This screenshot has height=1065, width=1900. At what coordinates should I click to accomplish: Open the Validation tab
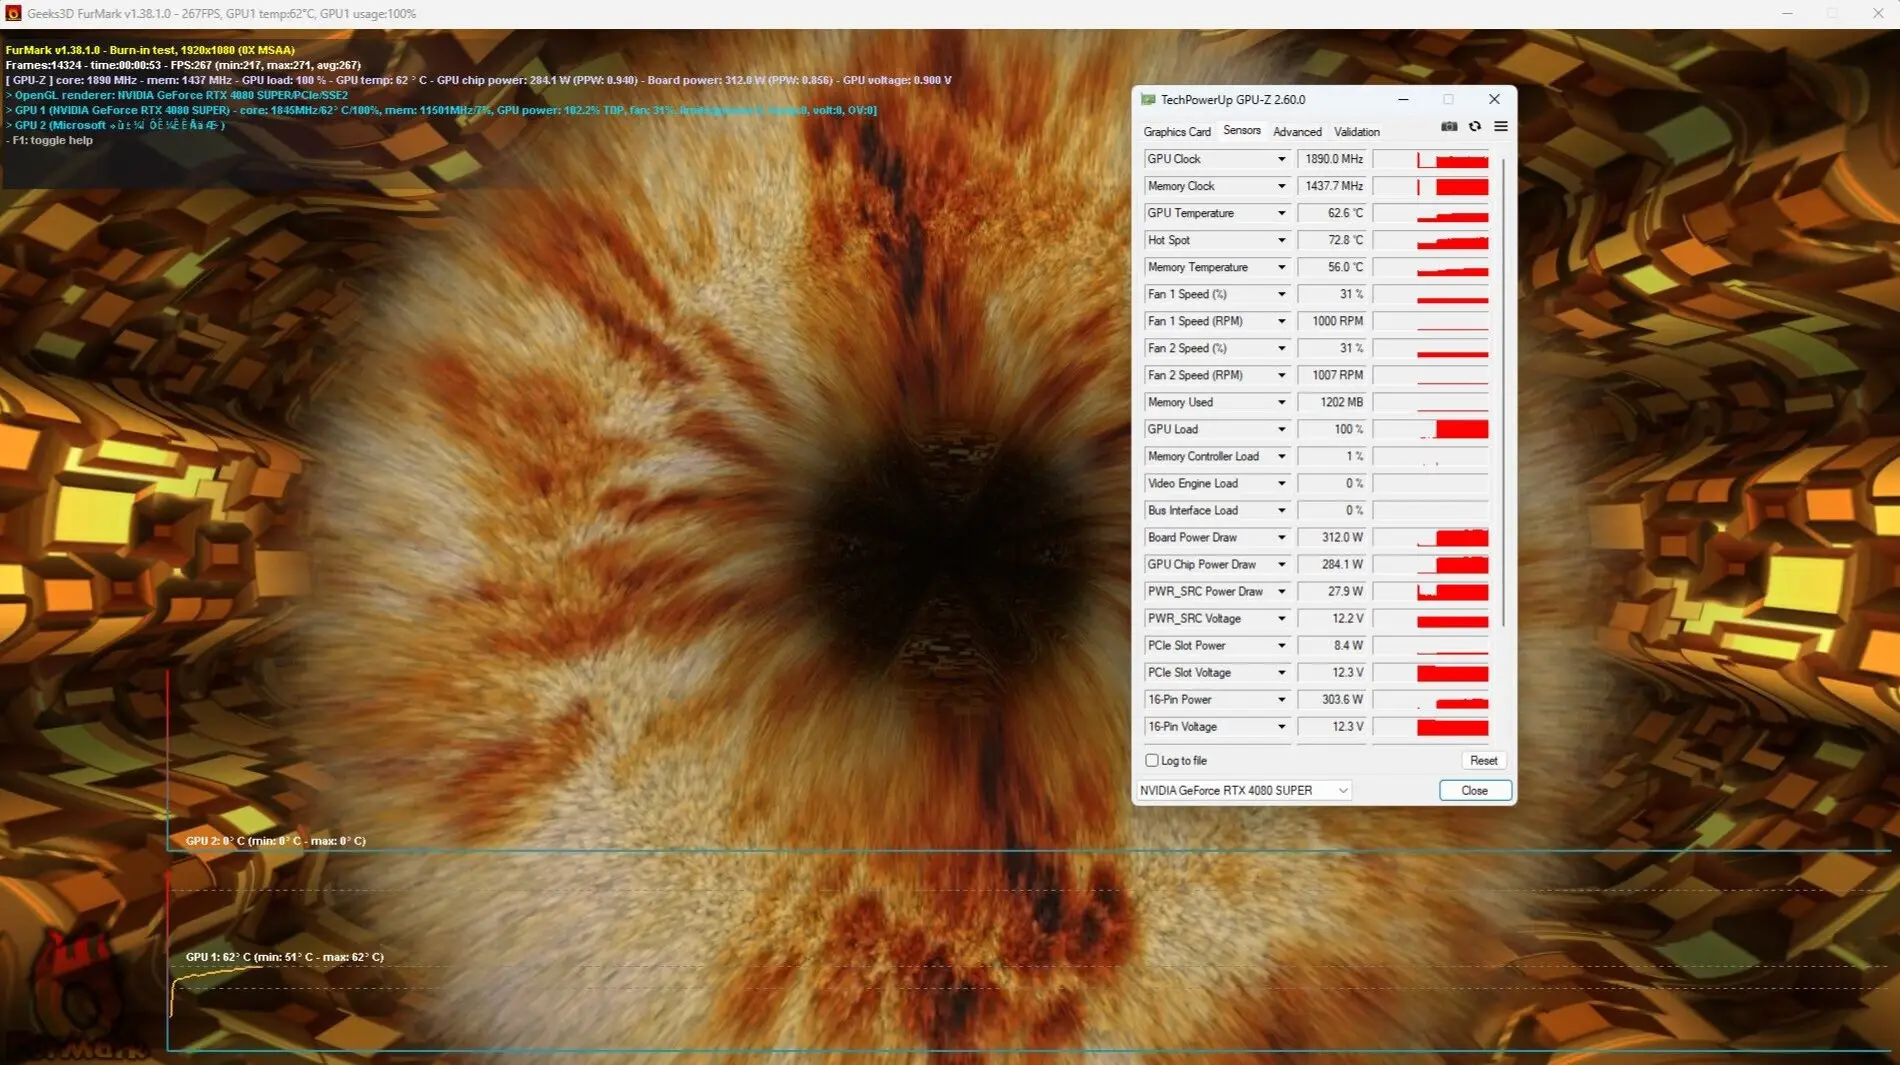(x=1357, y=132)
